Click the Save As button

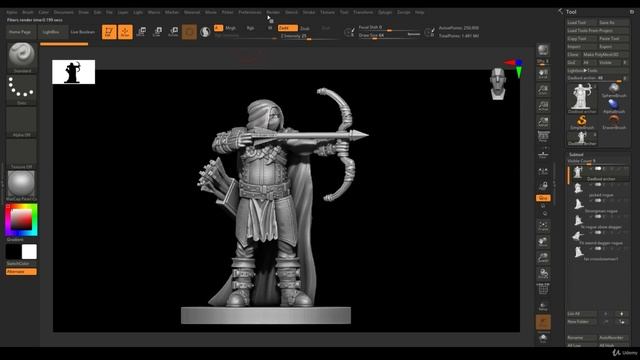(614, 22)
